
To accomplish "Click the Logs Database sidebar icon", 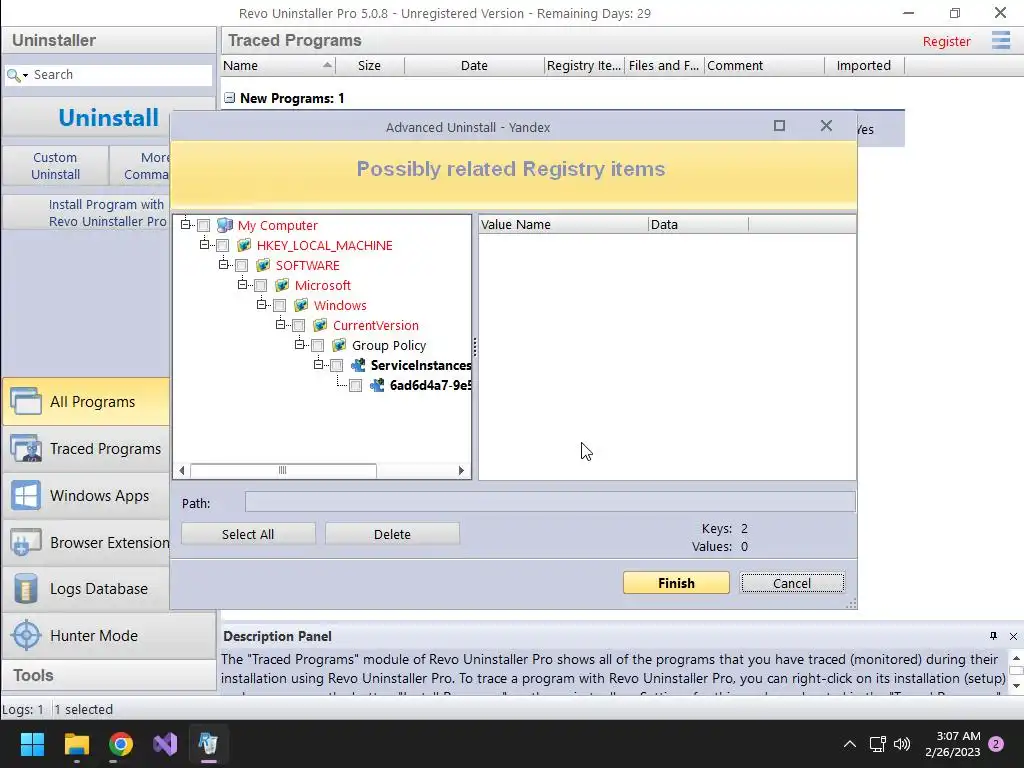I will click(x=26, y=588).
